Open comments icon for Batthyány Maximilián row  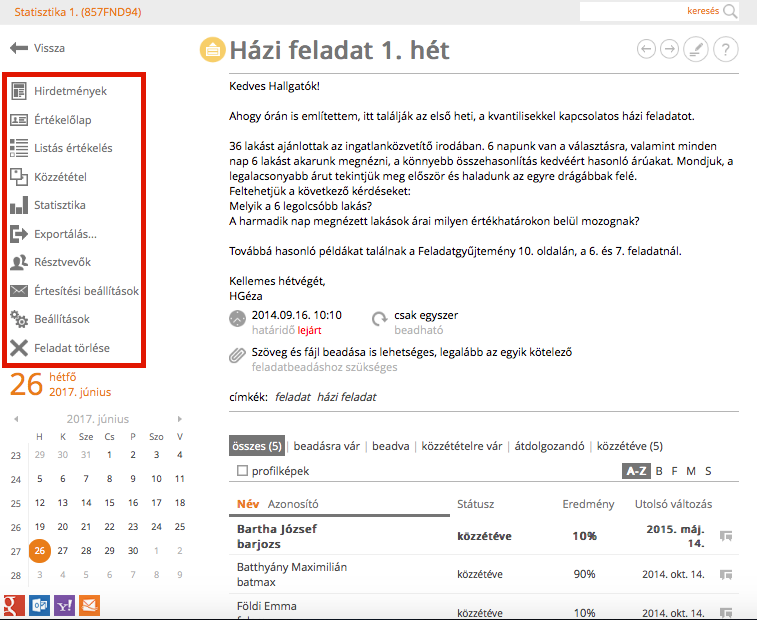[x=726, y=575]
